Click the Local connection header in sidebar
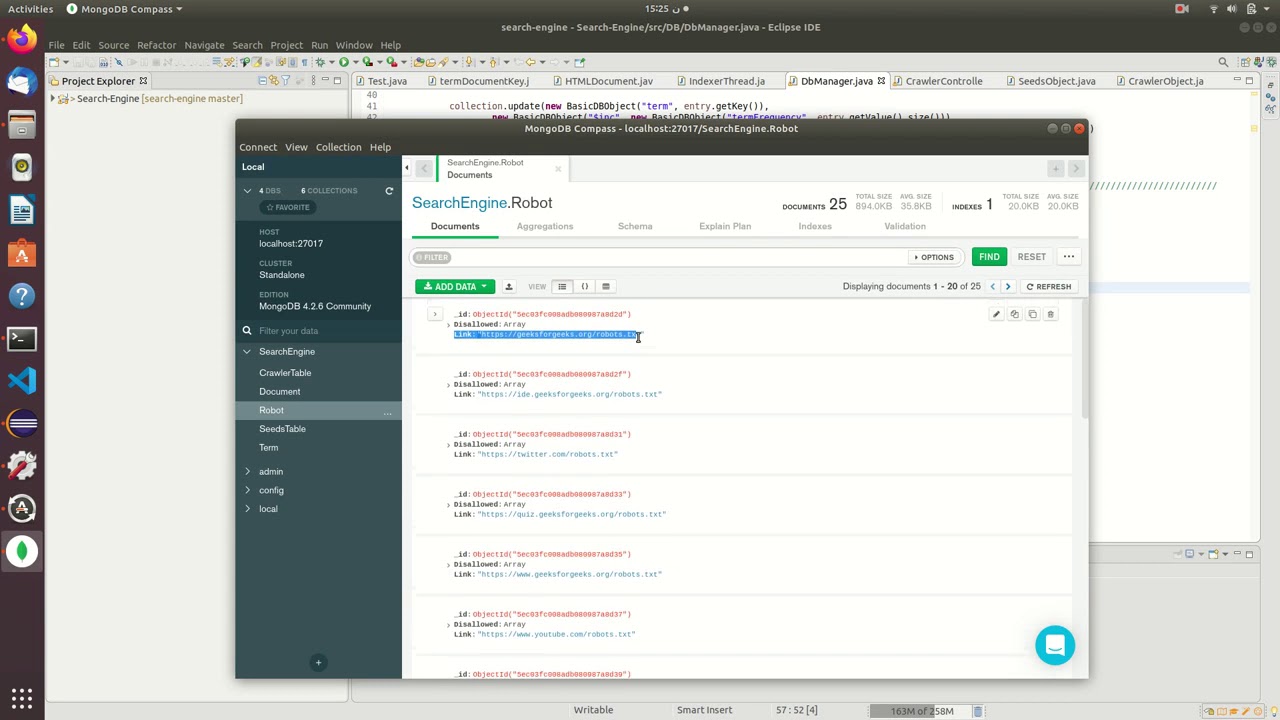 [x=318, y=167]
